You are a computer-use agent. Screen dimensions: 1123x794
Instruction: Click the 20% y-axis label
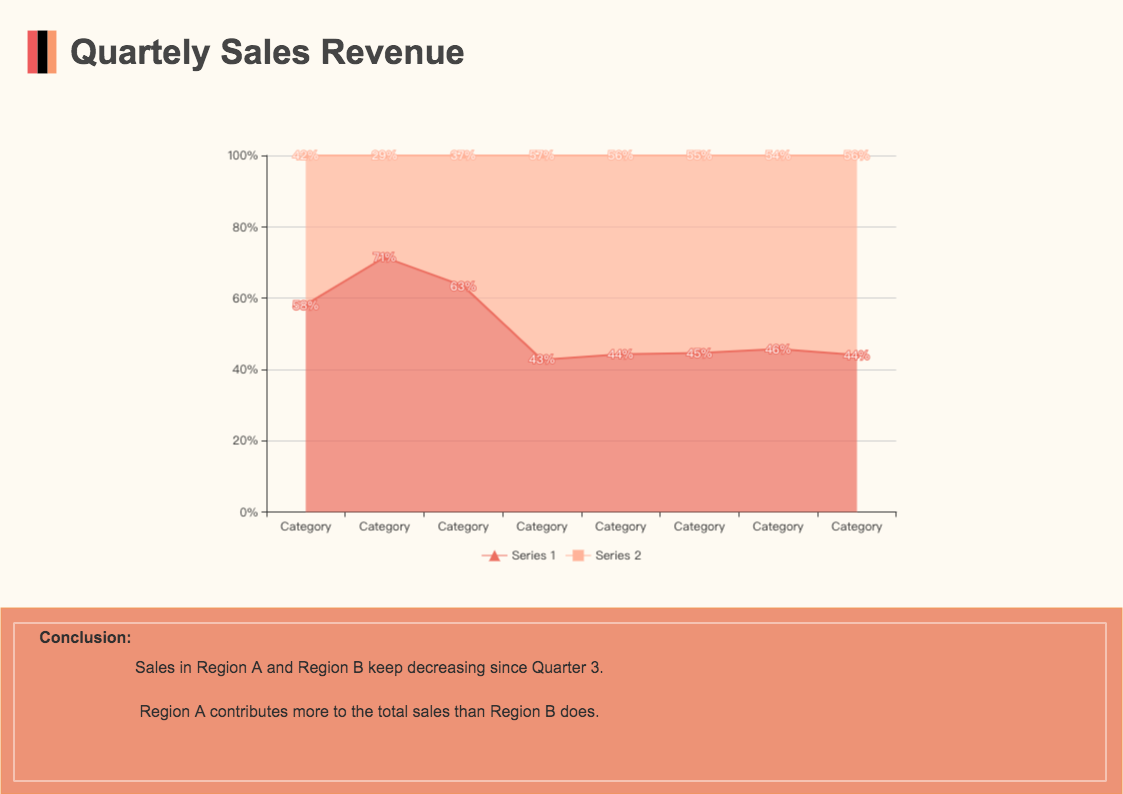pos(245,441)
